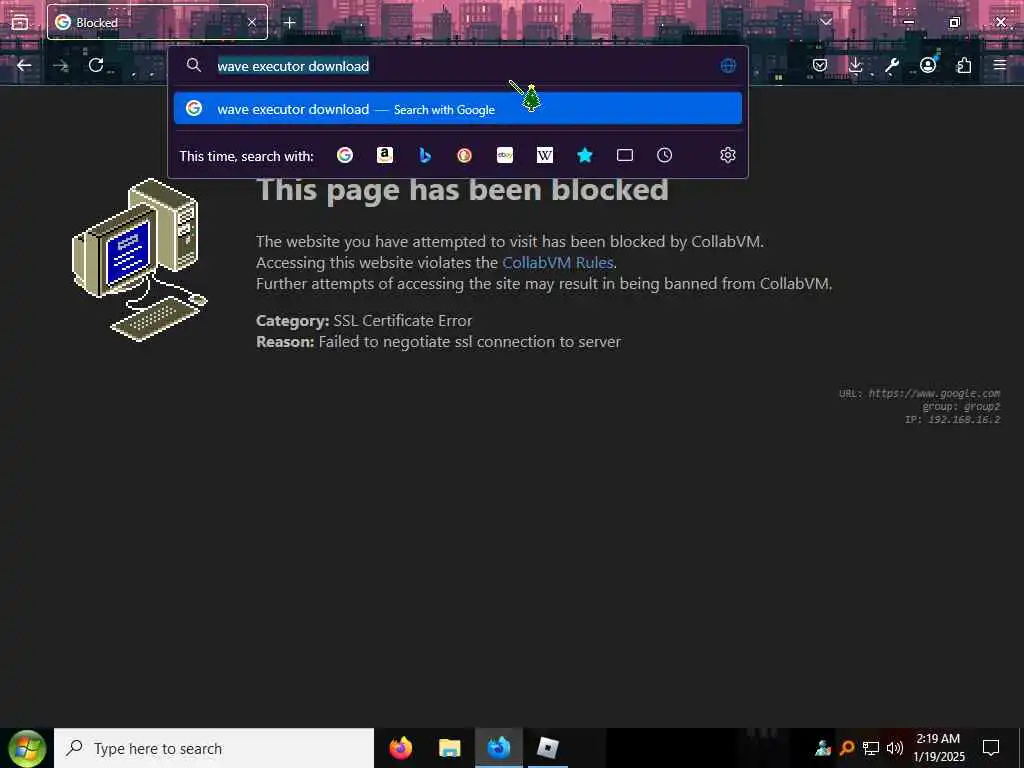Select the Blocked tab
The image size is (1024, 768).
point(157,22)
